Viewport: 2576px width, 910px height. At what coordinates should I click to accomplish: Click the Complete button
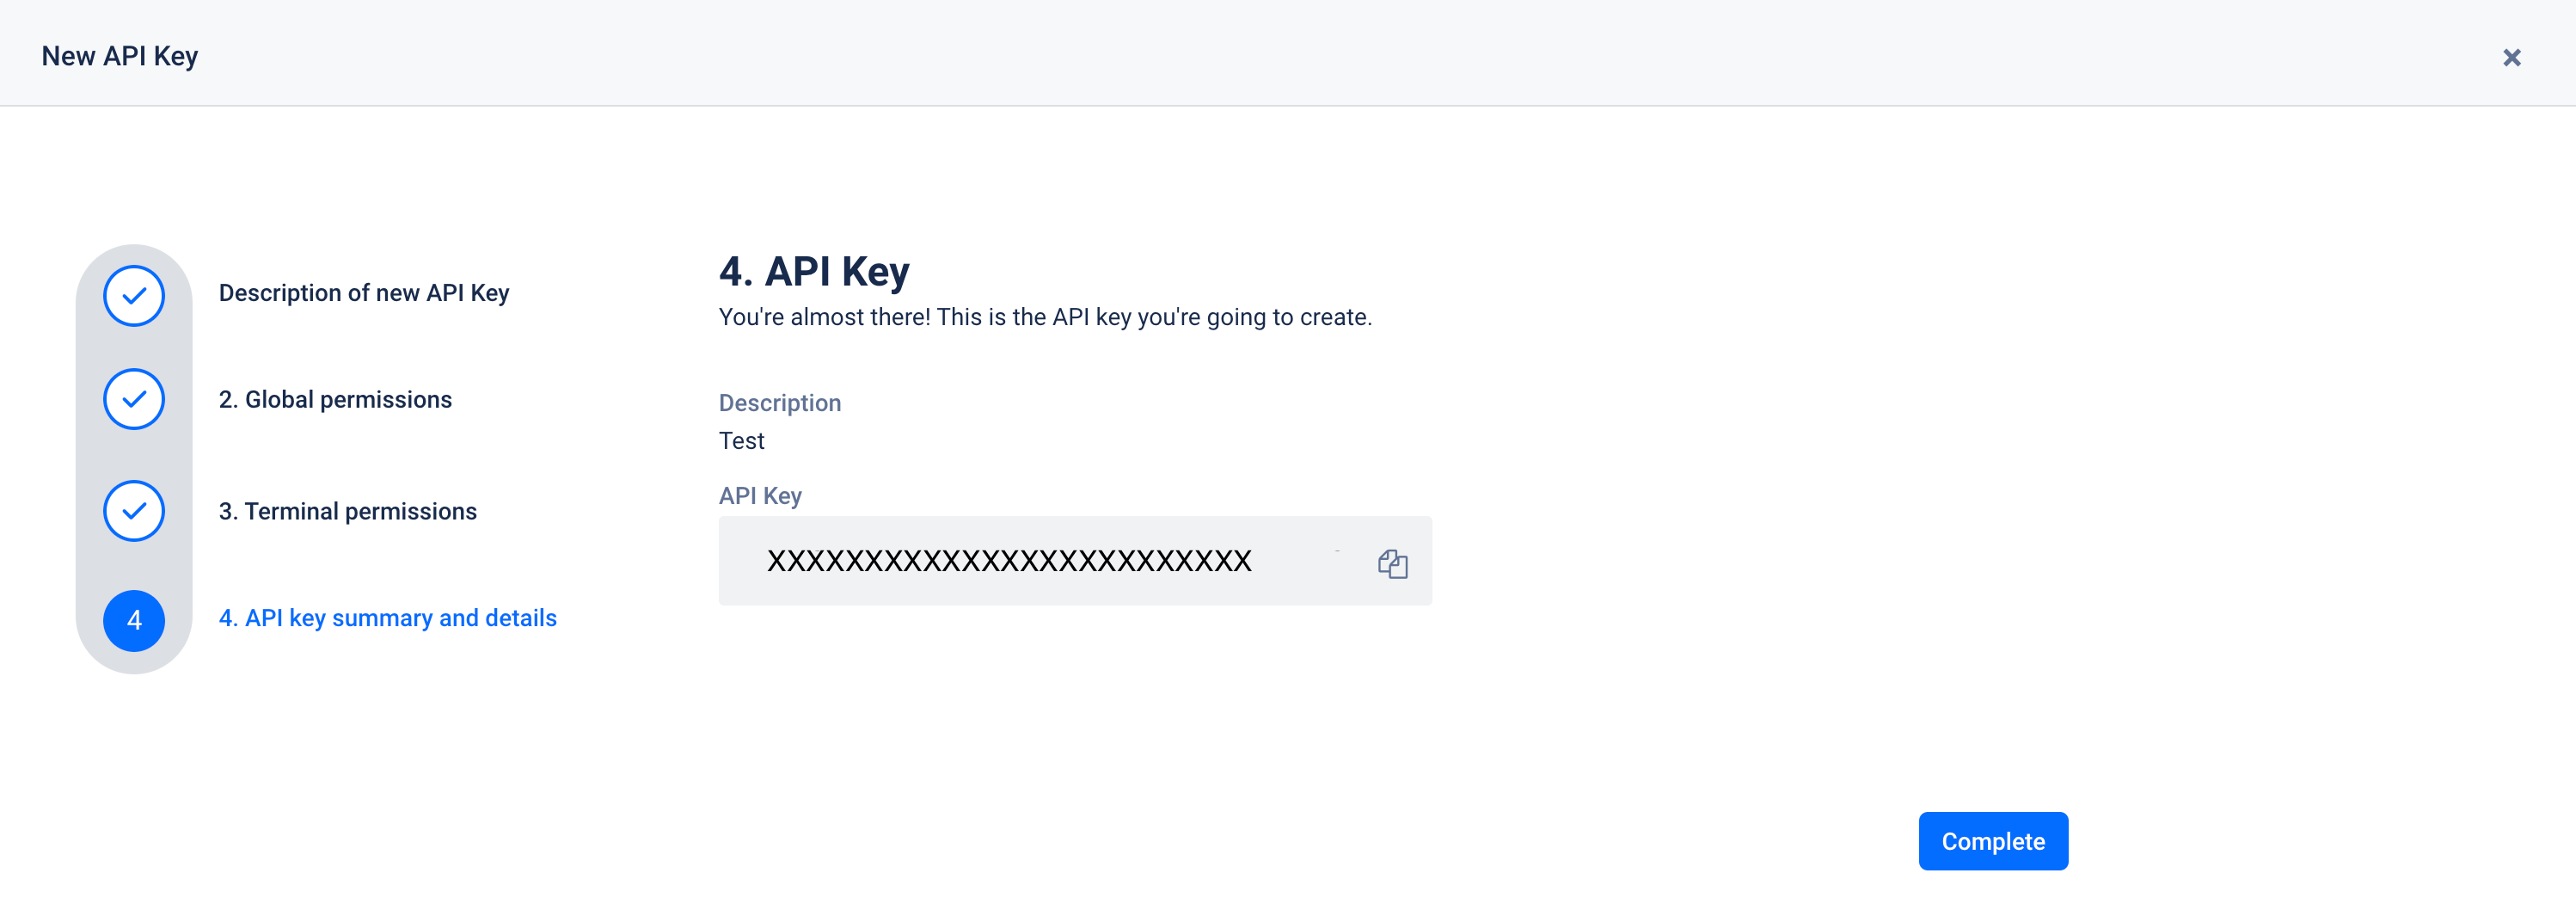(1993, 841)
